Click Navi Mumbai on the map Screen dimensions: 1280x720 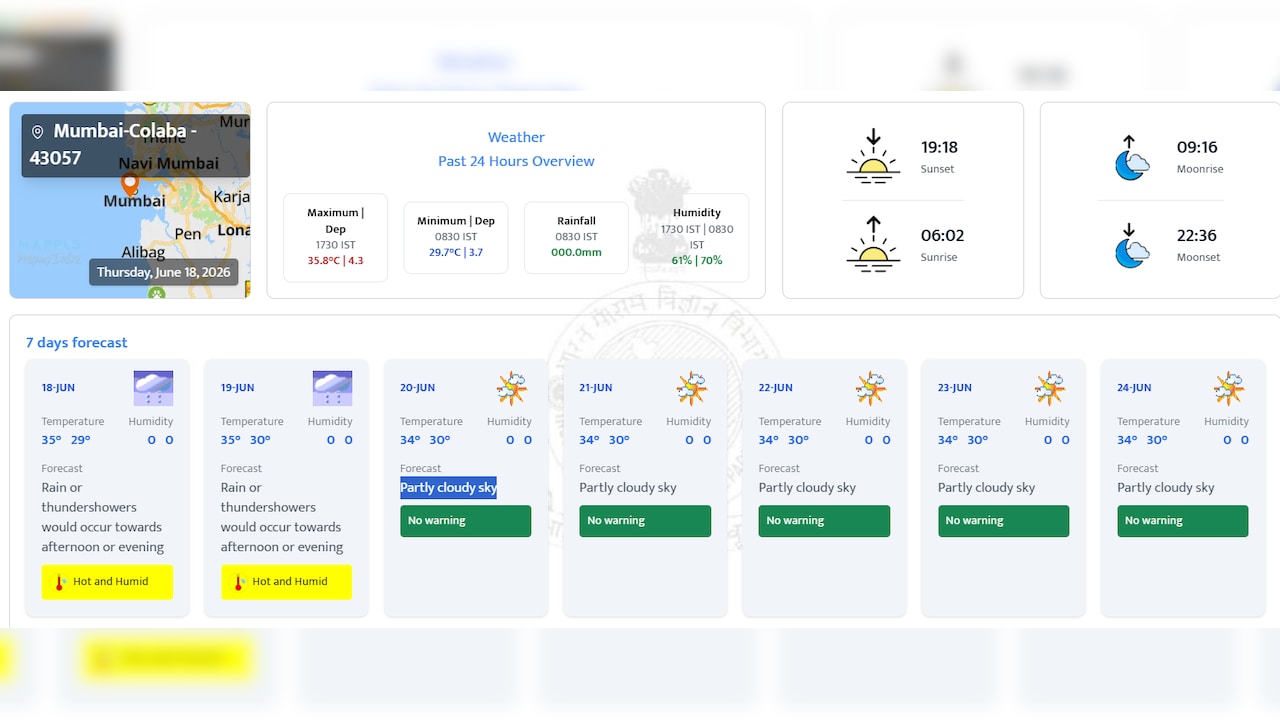[x=169, y=163]
